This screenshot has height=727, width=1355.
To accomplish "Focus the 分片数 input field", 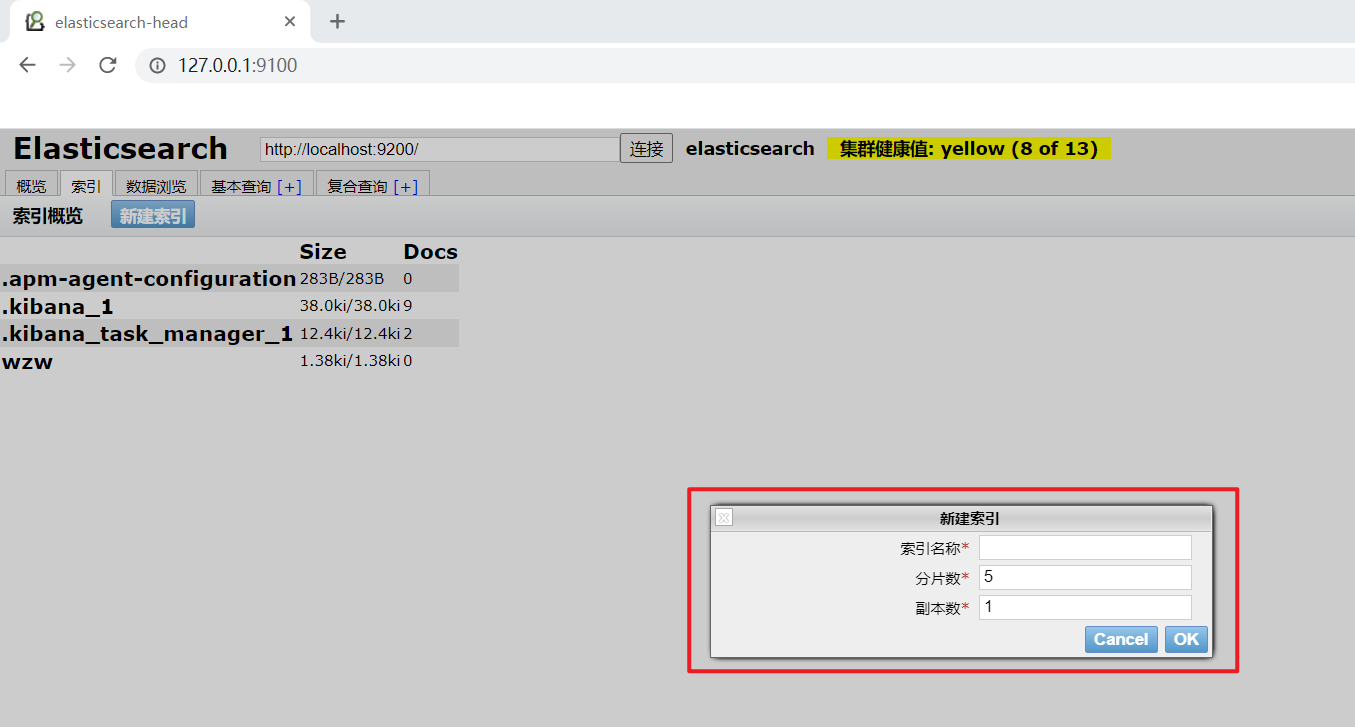I will [1085, 577].
